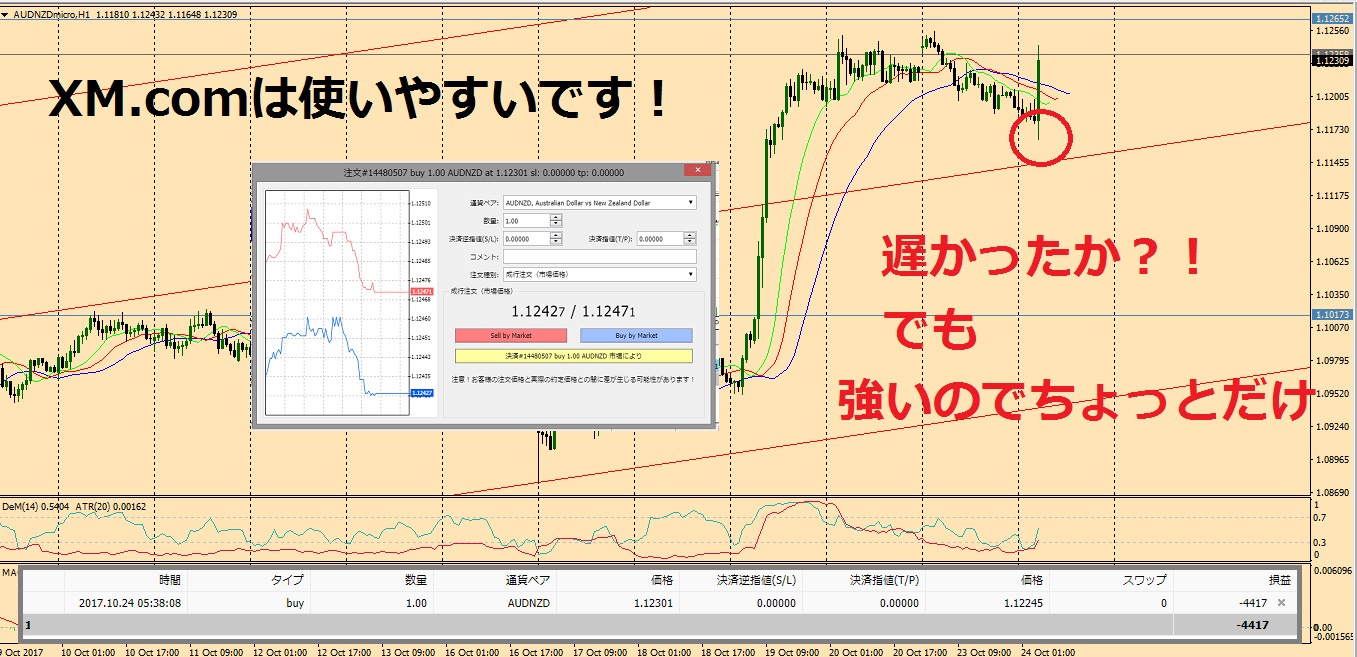Close the AUDNZD order with the row X icon
The width and height of the screenshot is (1357, 657).
[1281, 603]
